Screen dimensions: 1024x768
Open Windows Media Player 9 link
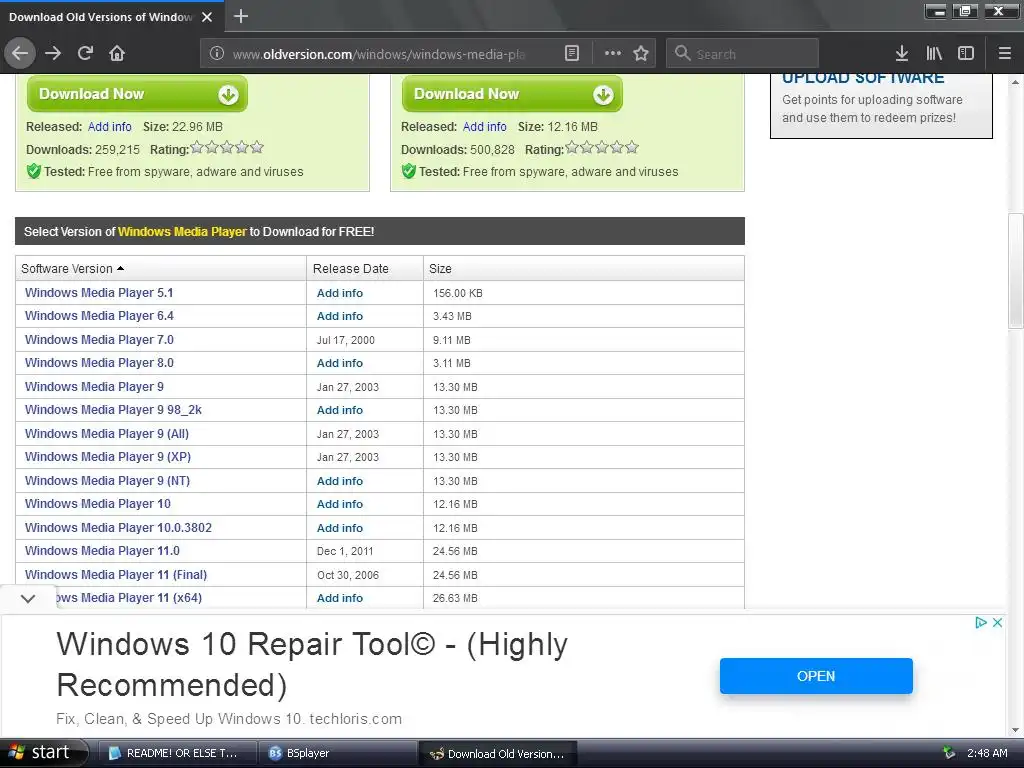[94, 387]
